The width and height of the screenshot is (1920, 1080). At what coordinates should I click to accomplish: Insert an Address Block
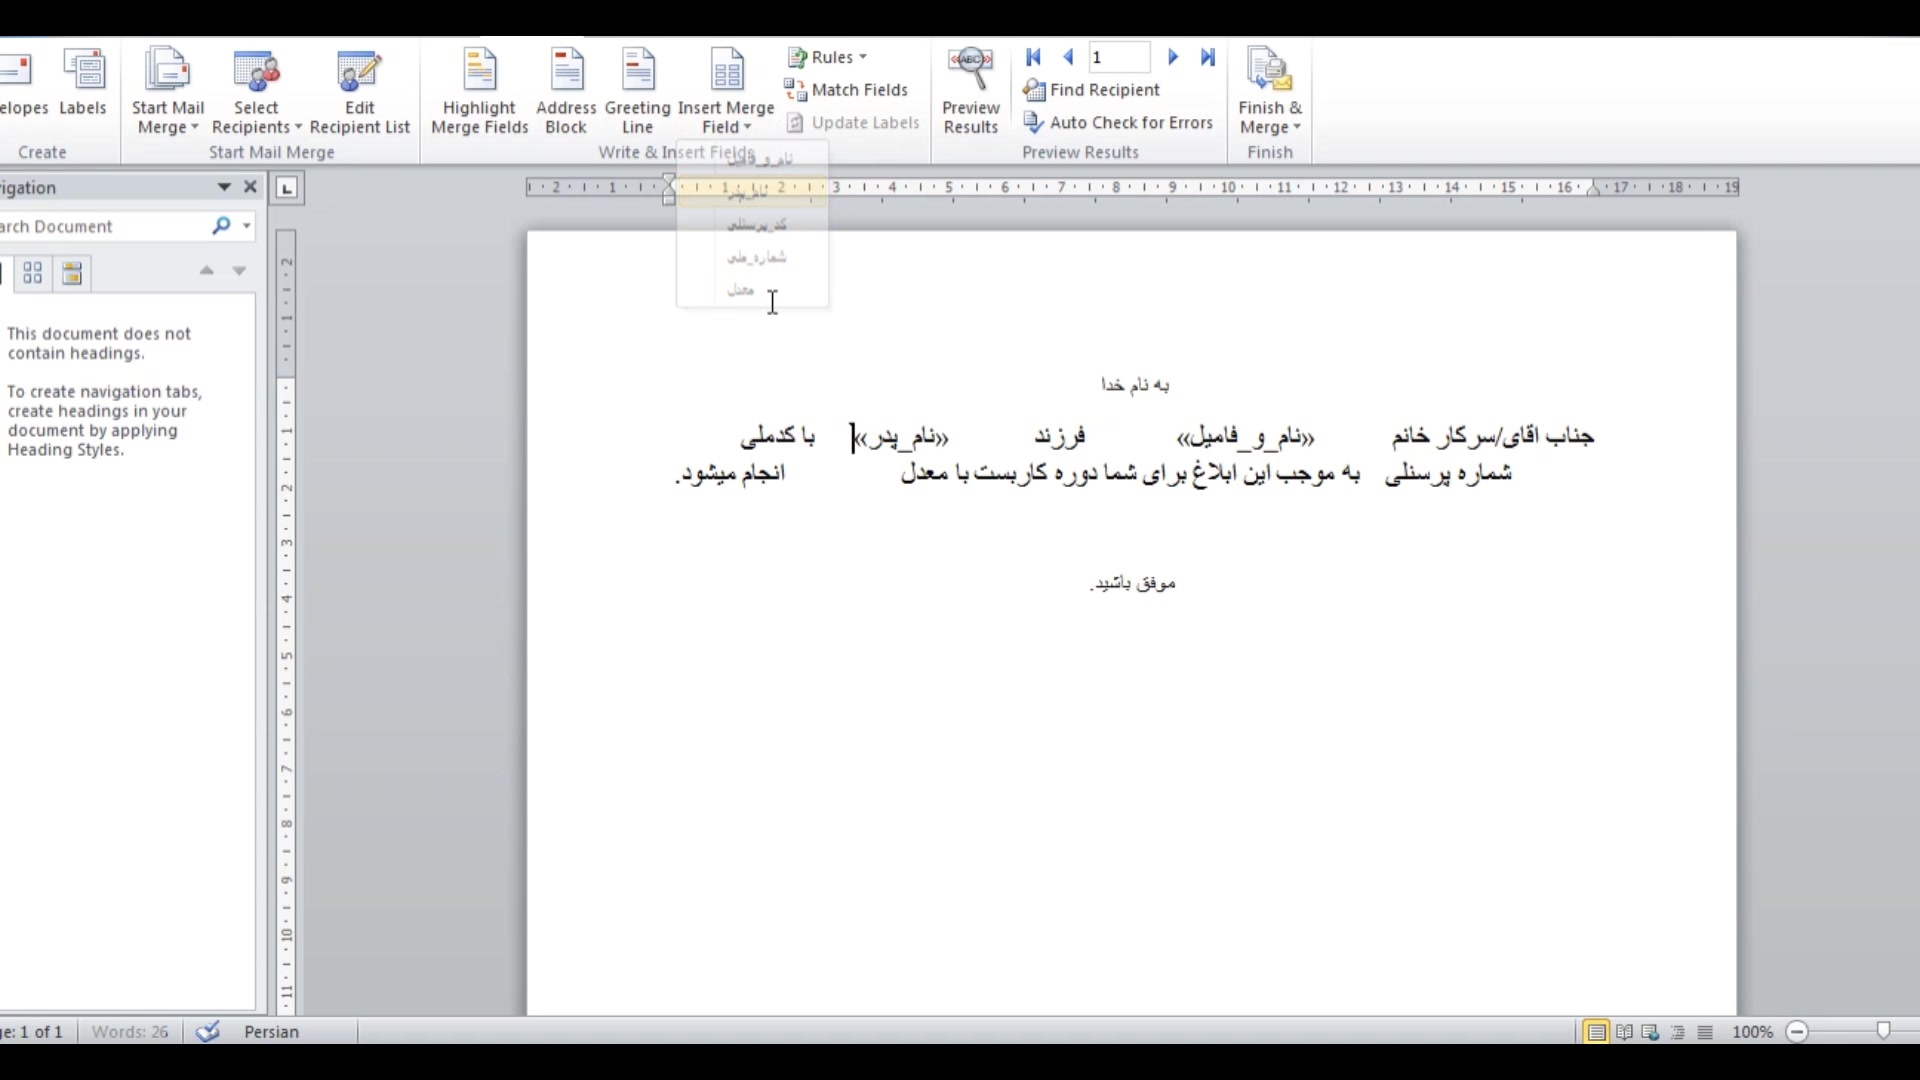[566, 92]
